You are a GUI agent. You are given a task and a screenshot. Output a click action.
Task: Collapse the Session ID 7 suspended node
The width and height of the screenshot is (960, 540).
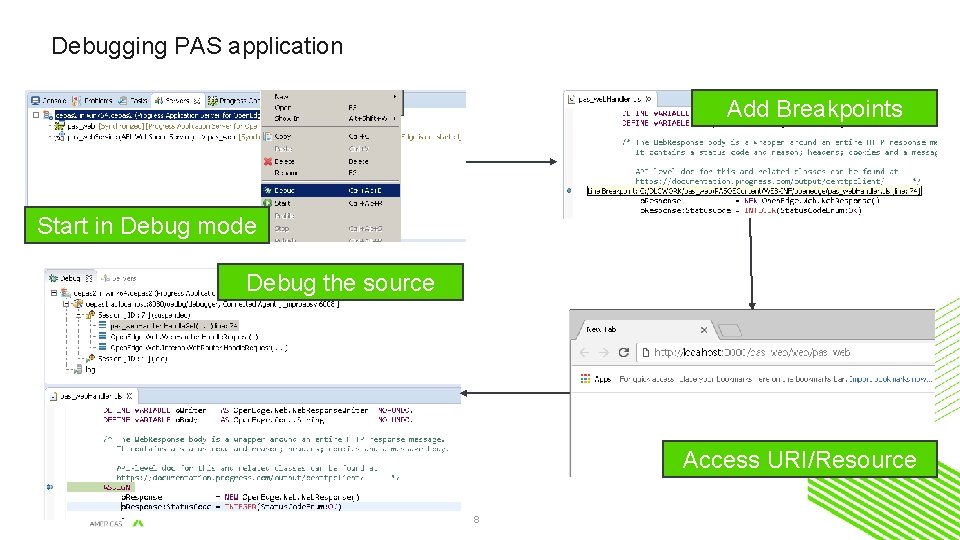tap(78, 315)
